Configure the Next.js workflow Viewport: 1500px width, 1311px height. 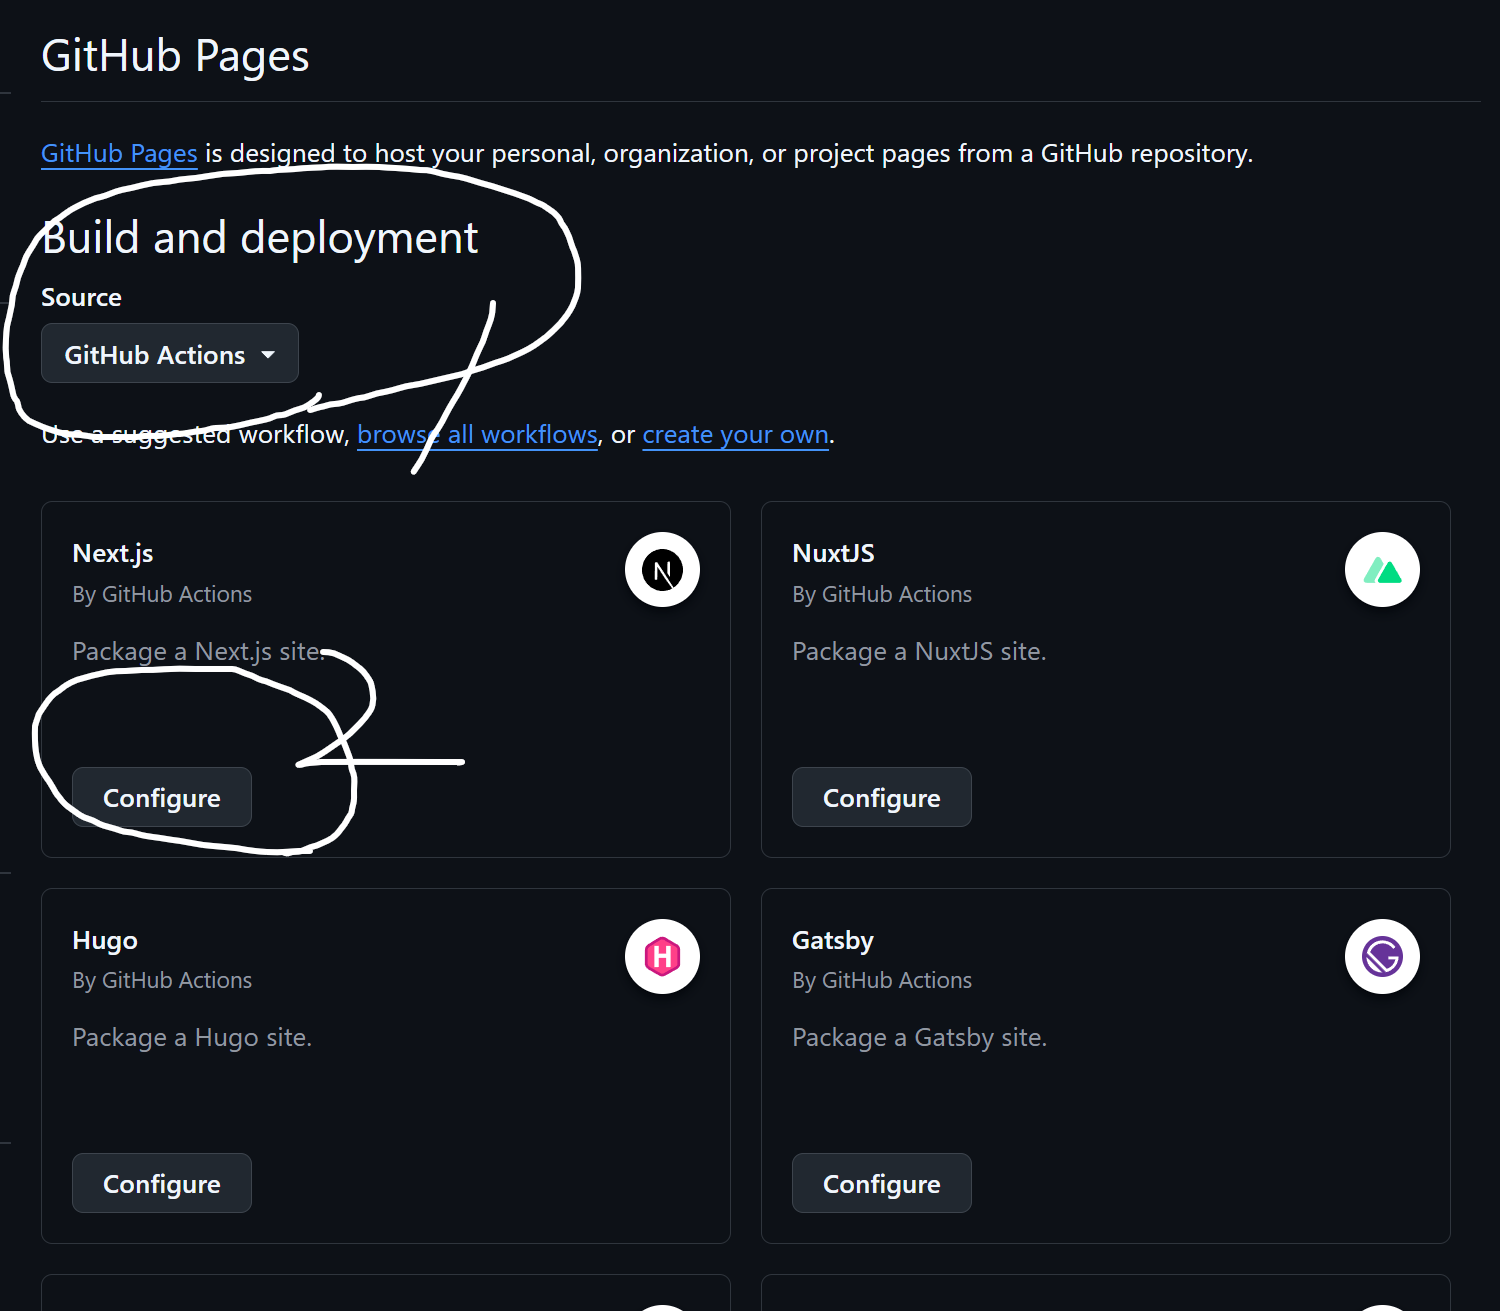pos(161,797)
